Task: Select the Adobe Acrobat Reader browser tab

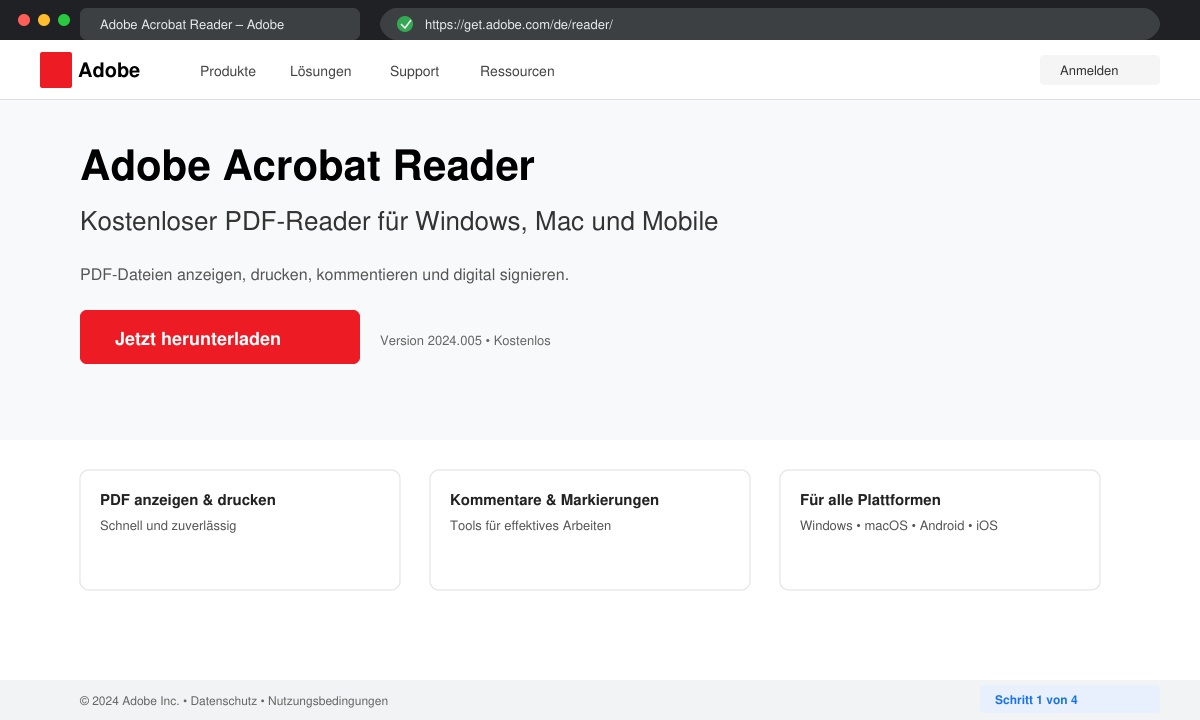Action: click(x=220, y=24)
